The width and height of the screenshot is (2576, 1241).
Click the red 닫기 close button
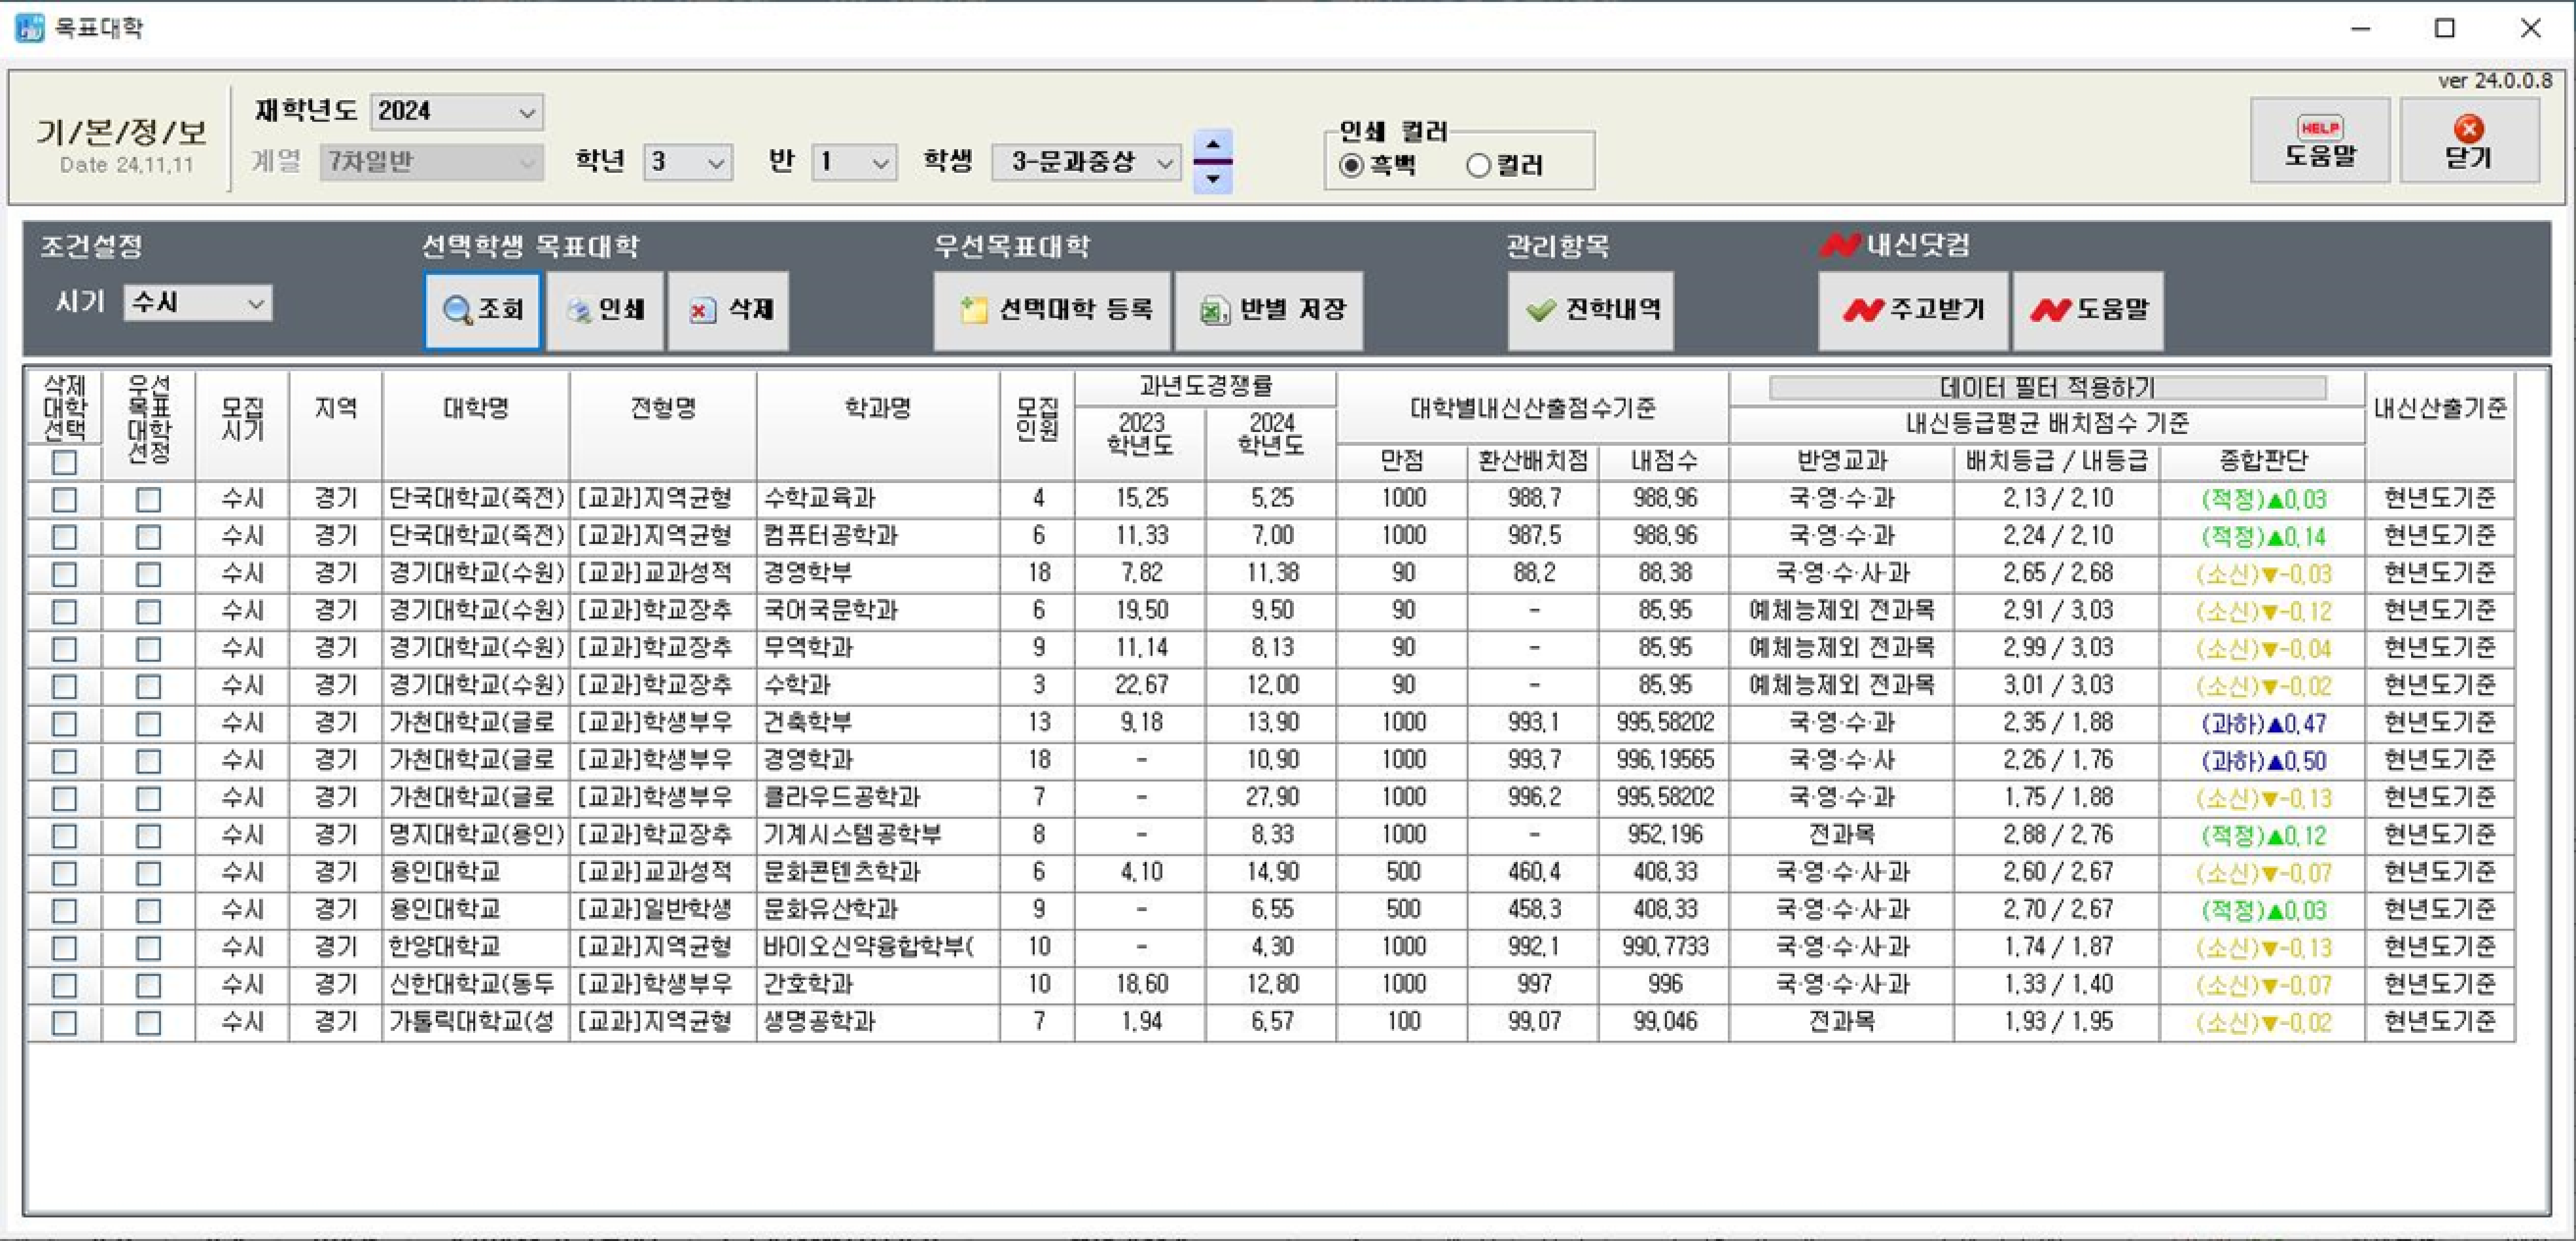(x=2469, y=140)
